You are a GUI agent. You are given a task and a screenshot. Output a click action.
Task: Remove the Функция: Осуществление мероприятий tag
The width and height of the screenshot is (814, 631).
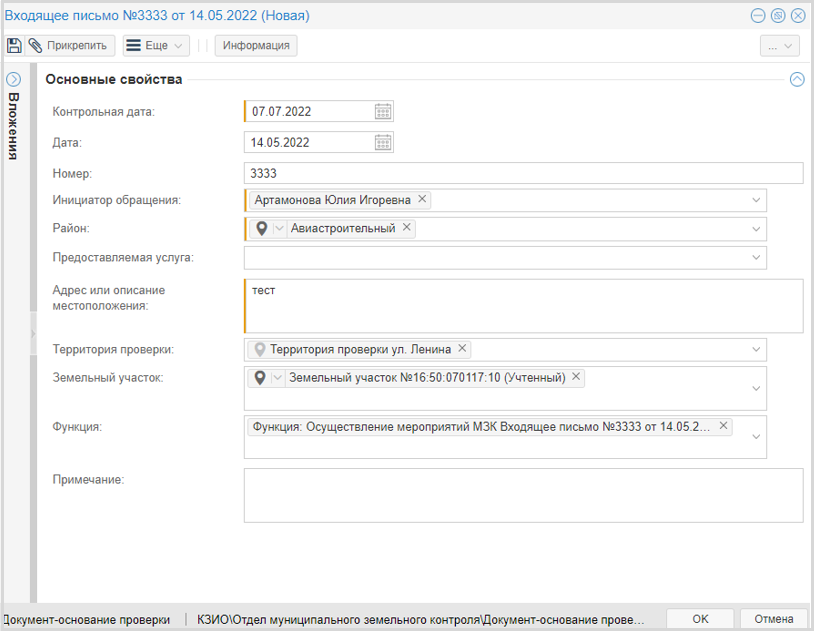pyautogui.click(x=723, y=426)
